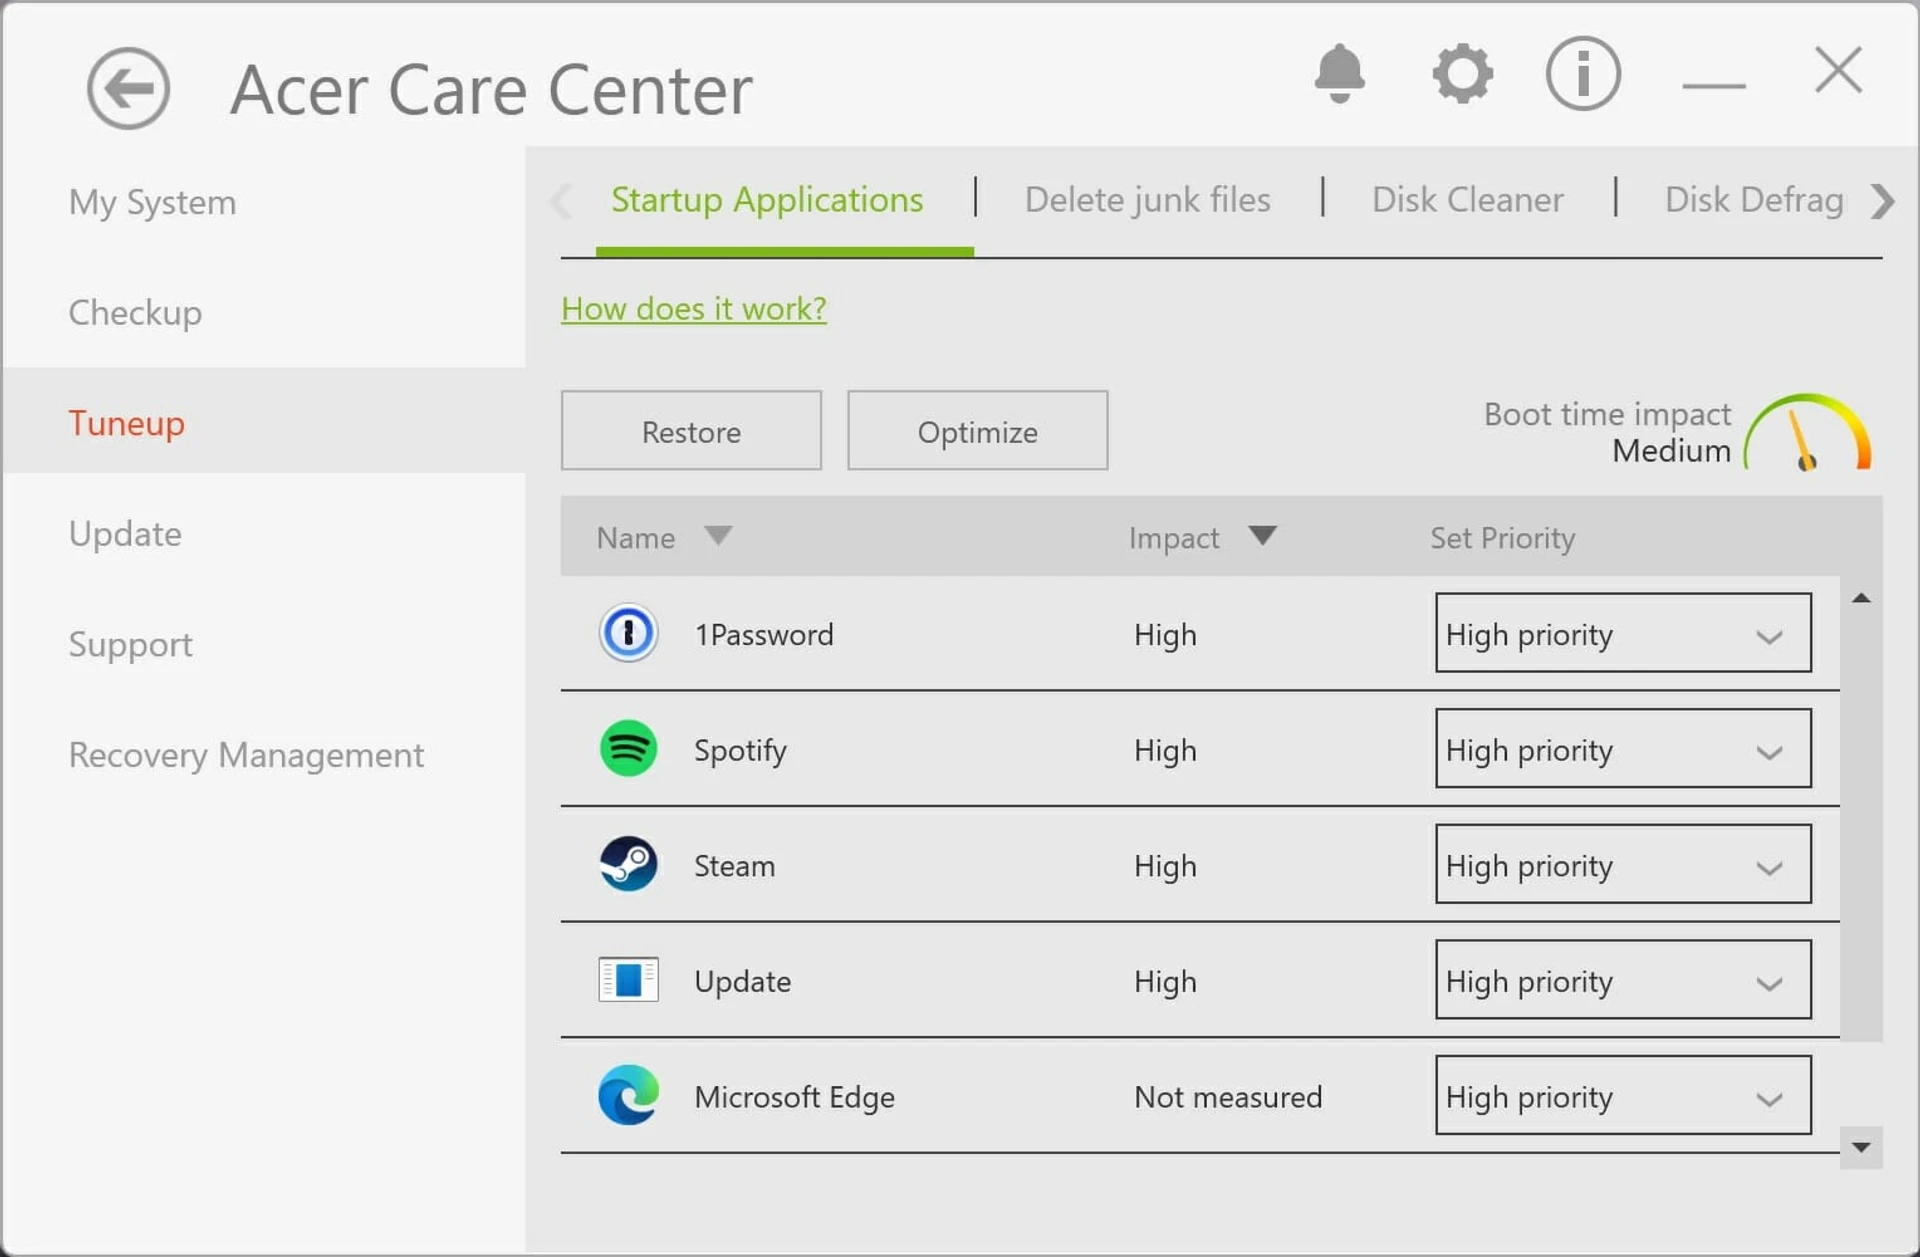Open Update priority dropdown
1920x1257 pixels.
(x=1623, y=980)
